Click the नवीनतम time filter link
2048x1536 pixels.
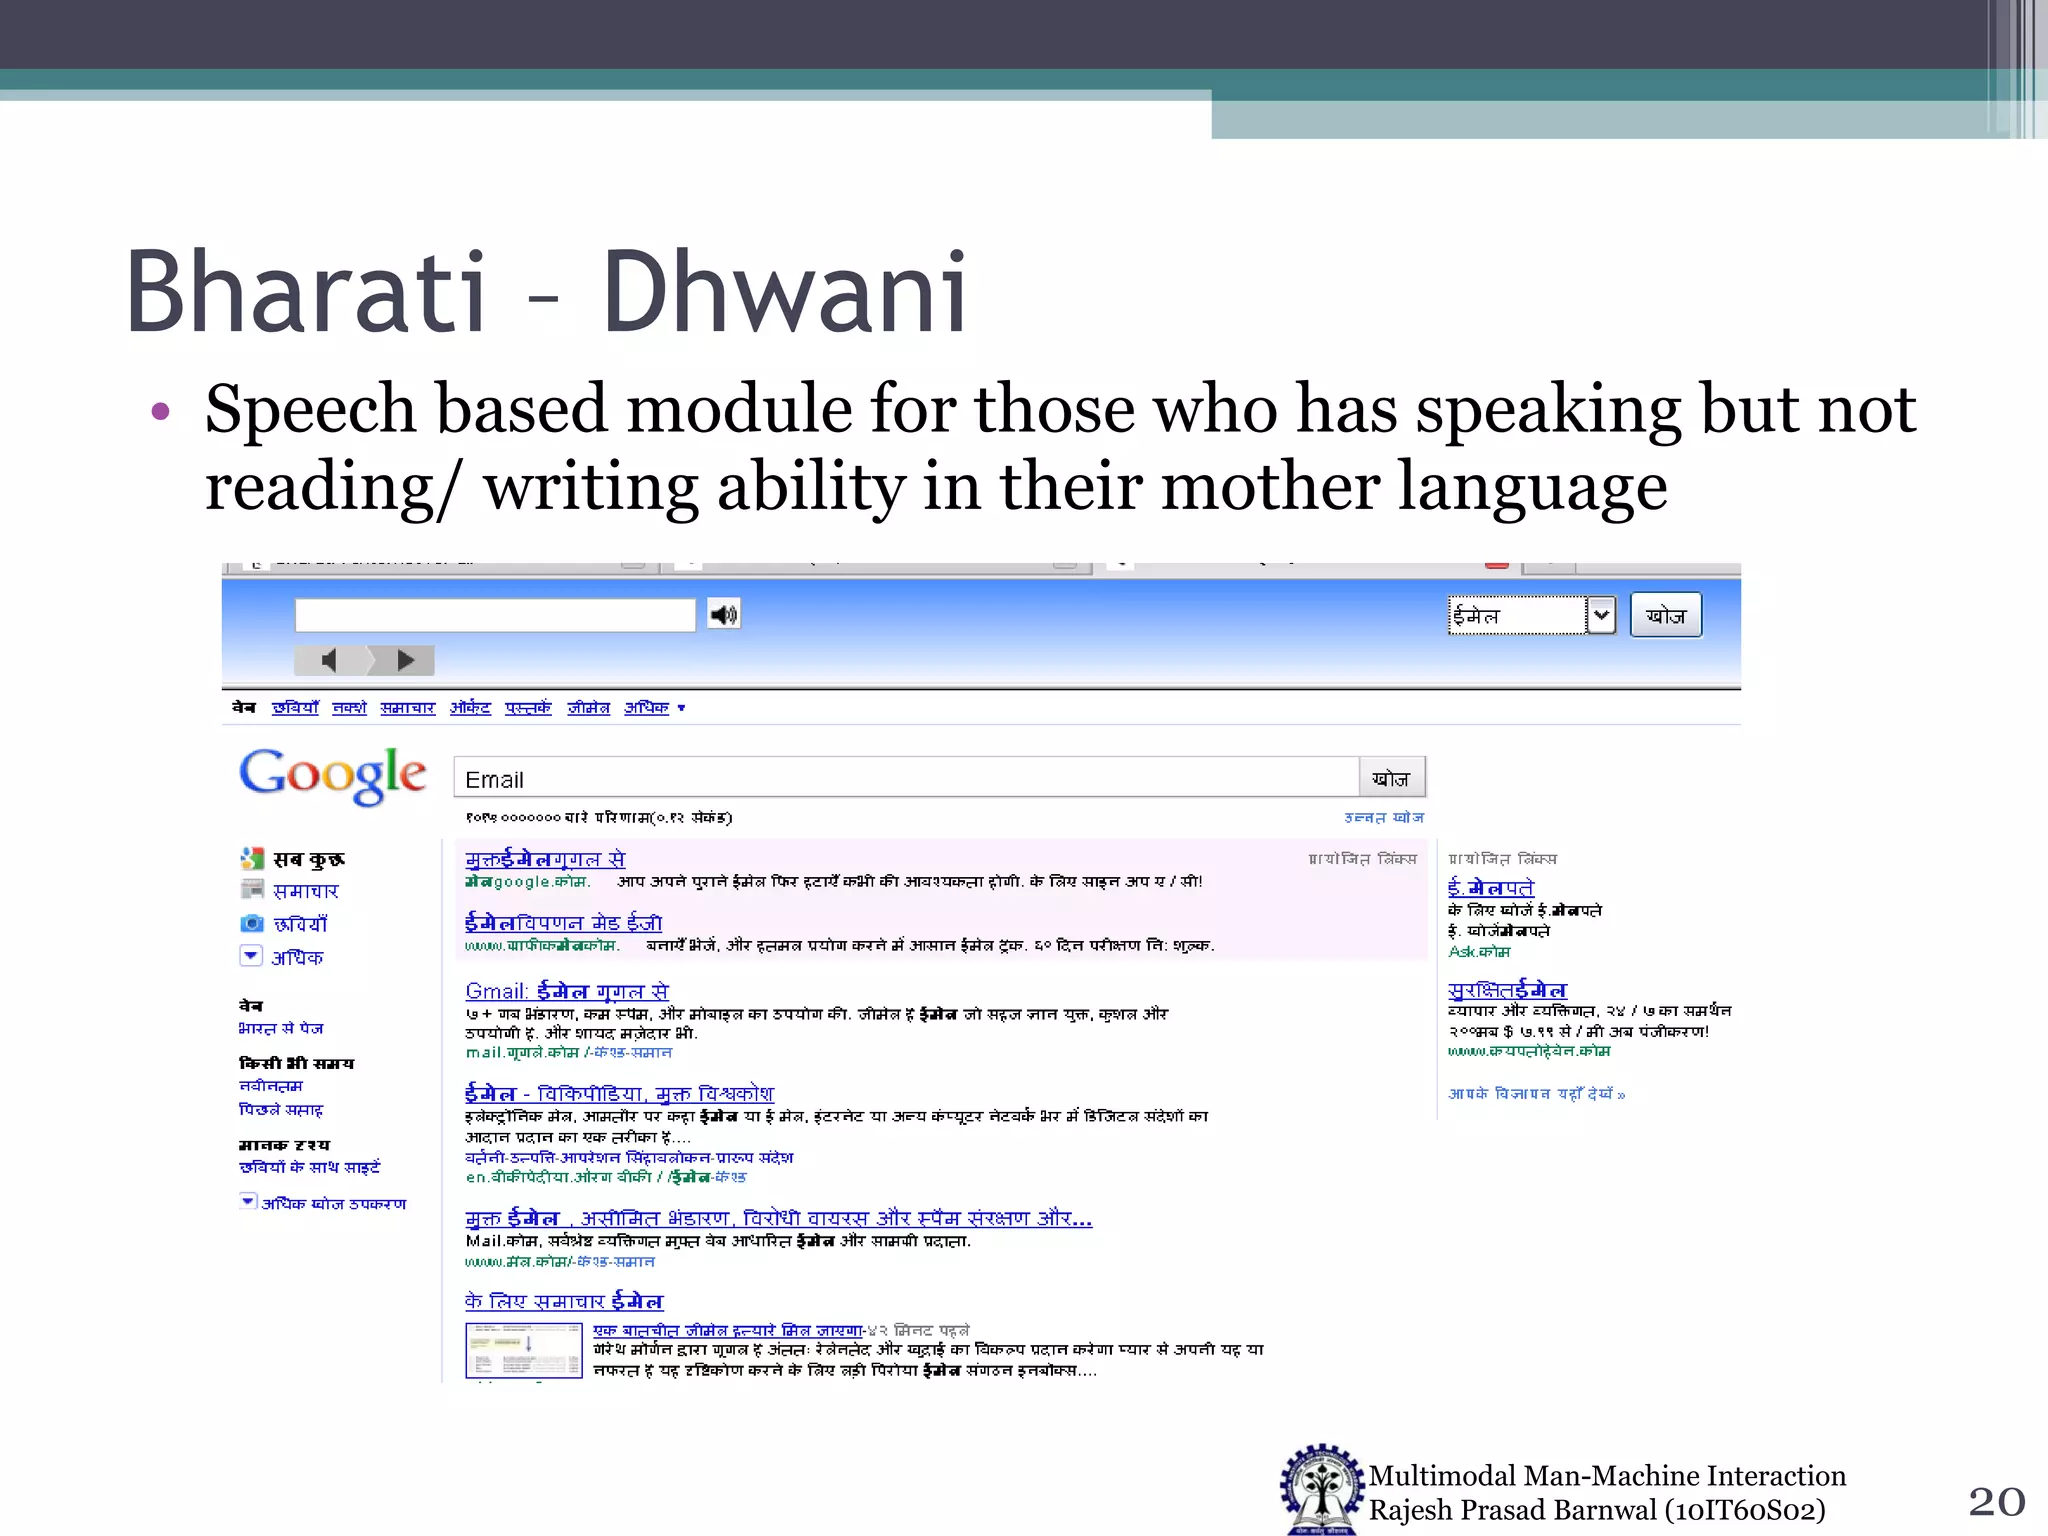271,1086
